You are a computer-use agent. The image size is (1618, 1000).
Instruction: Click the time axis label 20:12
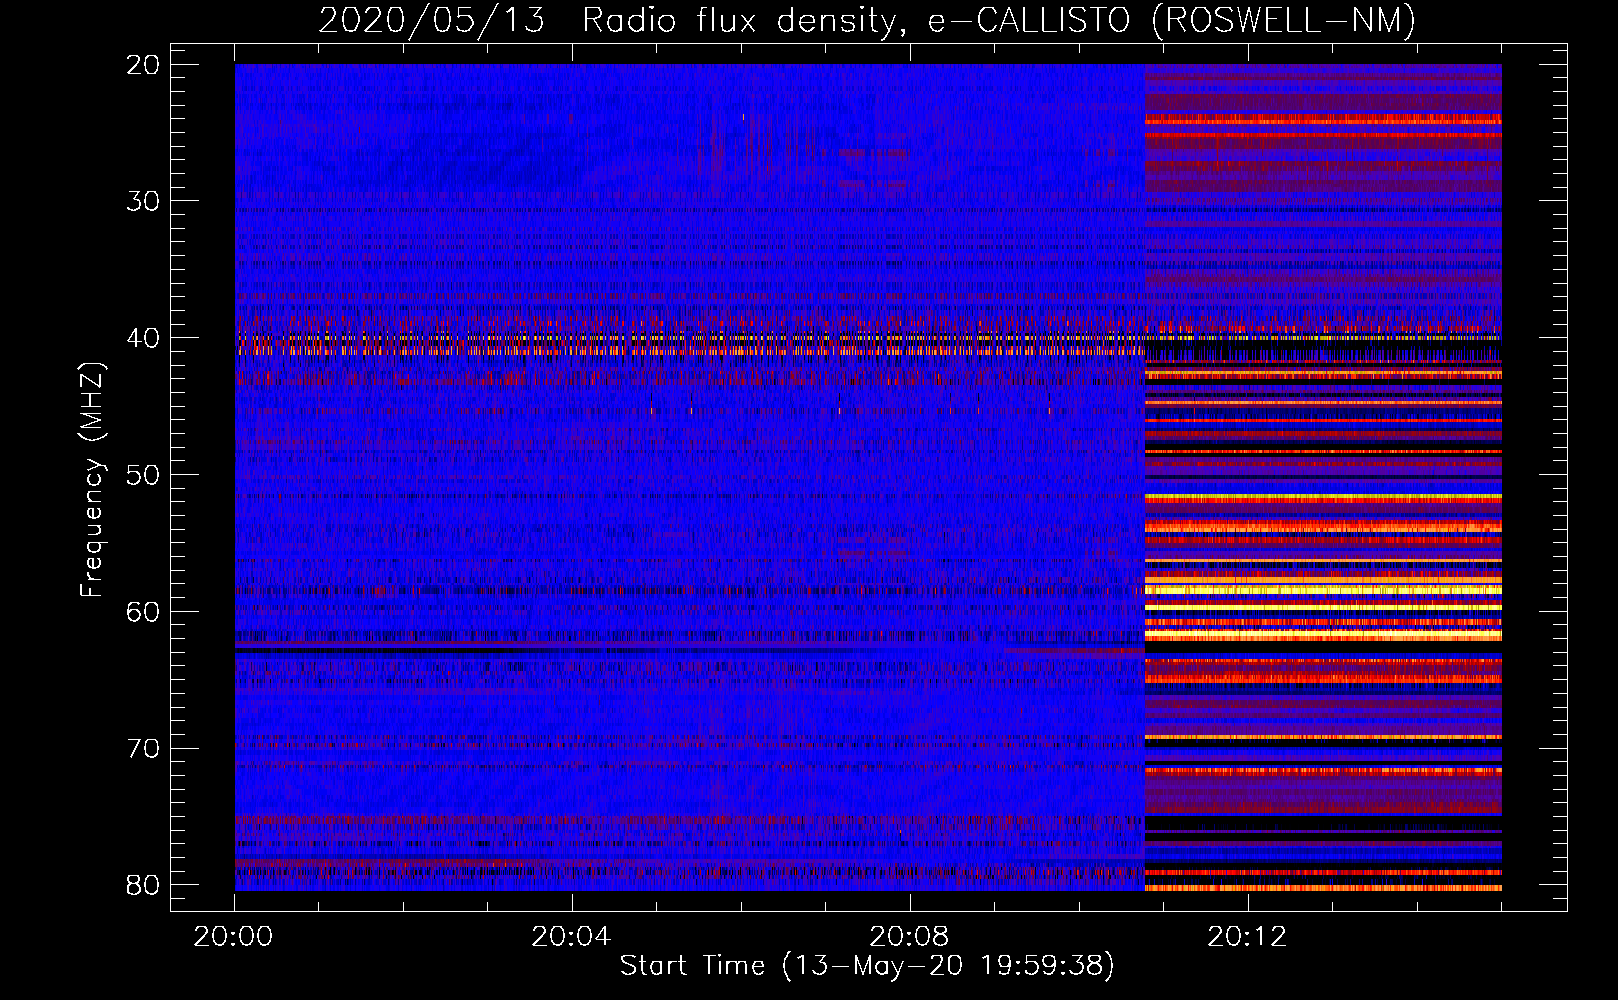(x=1247, y=937)
